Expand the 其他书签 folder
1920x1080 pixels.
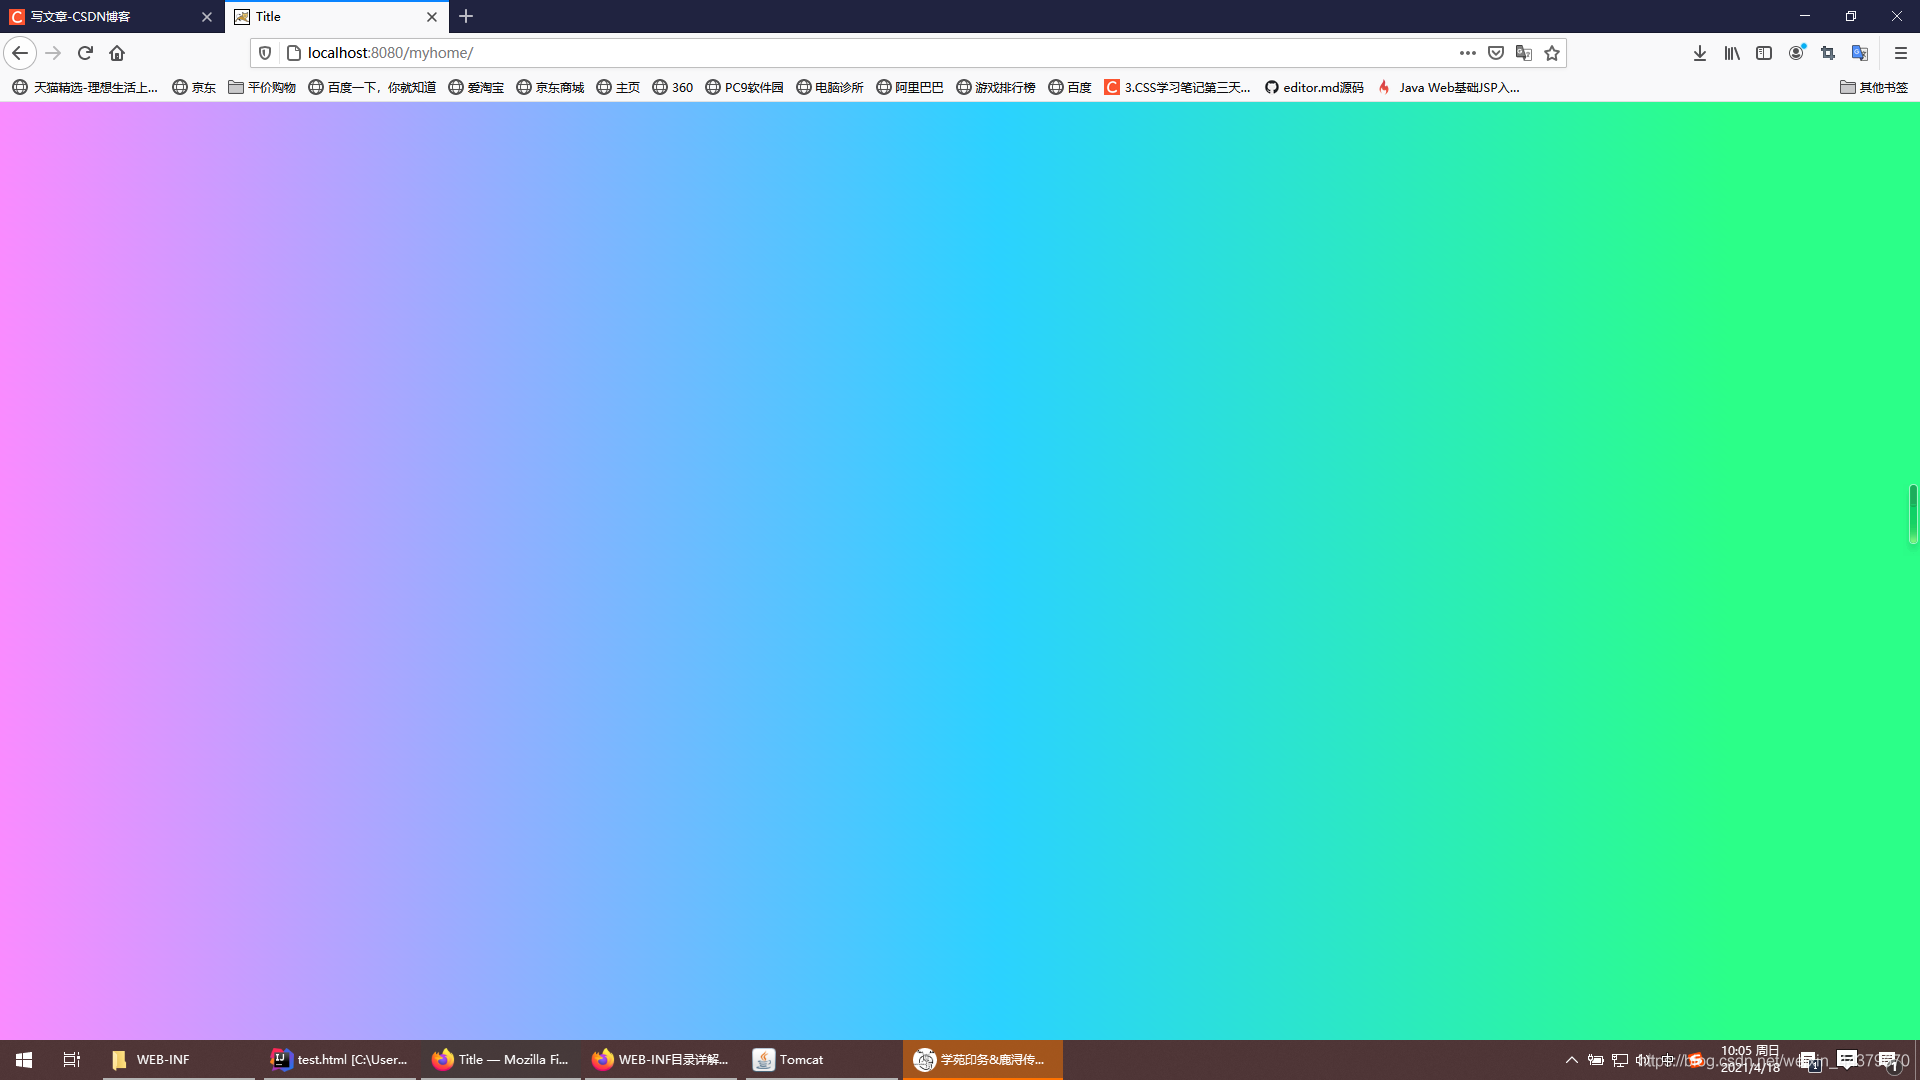1874,88
